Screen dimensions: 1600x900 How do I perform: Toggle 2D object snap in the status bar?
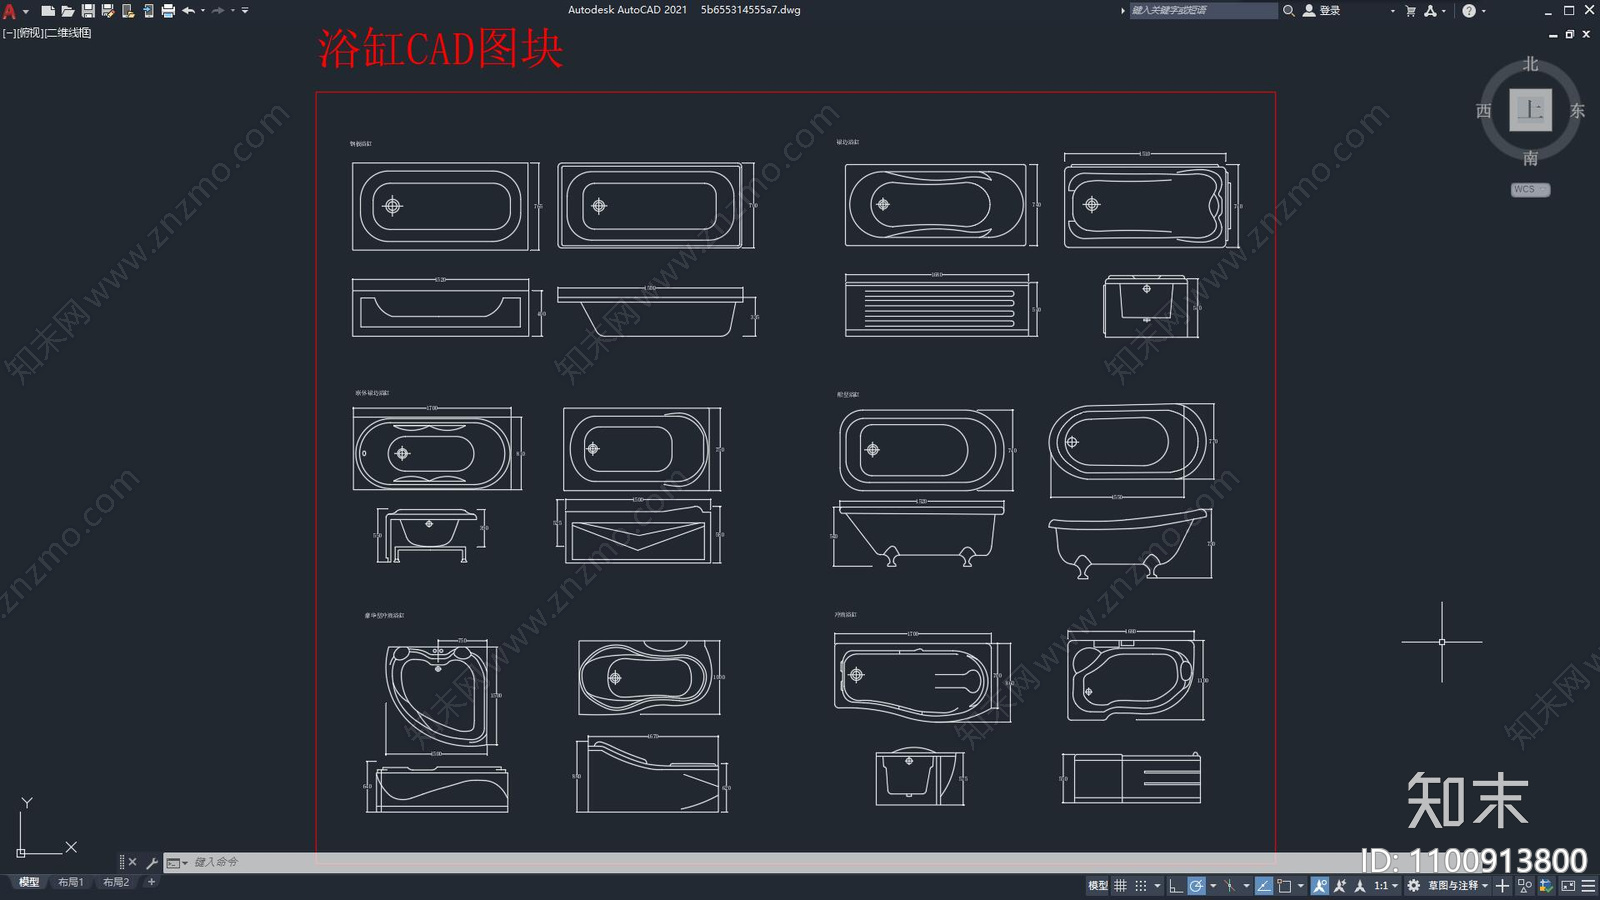pyautogui.click(x=1284, y=886)
